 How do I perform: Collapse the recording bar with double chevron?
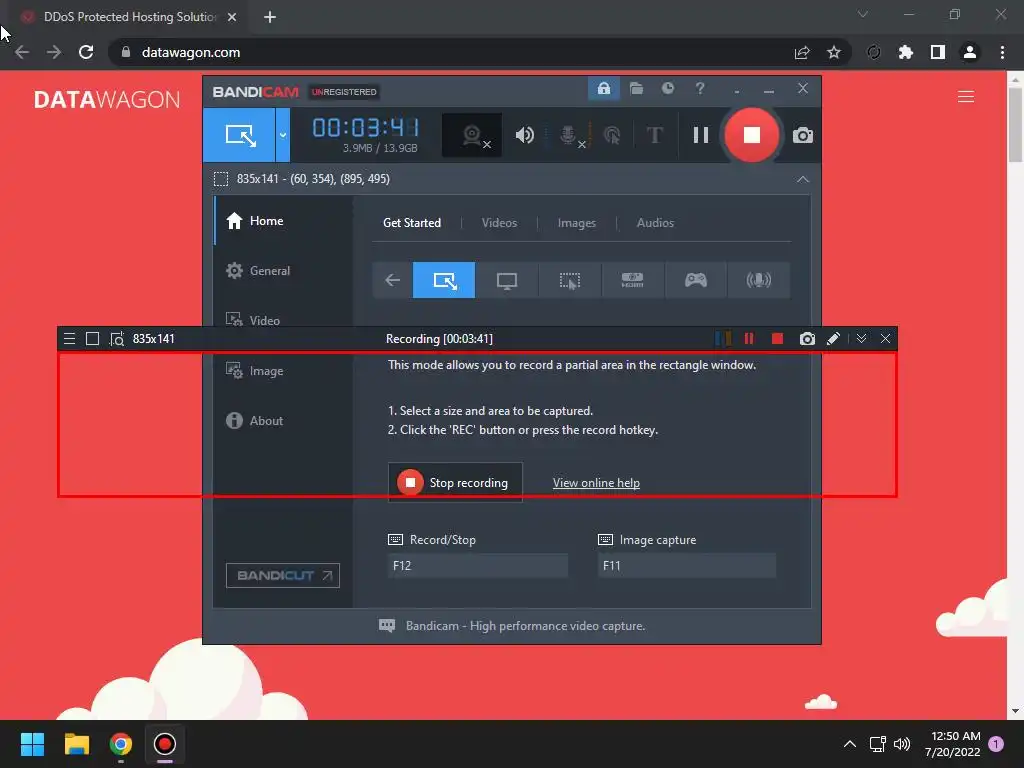coord(861,338)
